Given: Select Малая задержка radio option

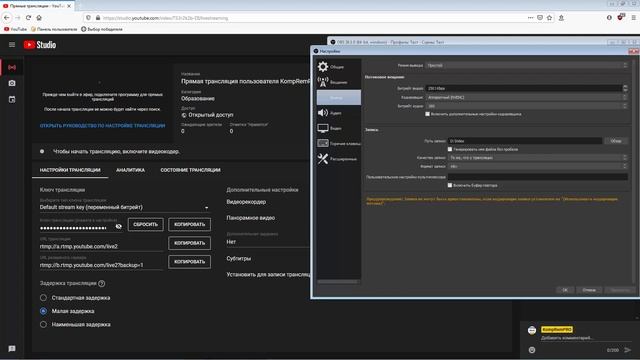Looking at the screenshot, I should tap(43, 311).
